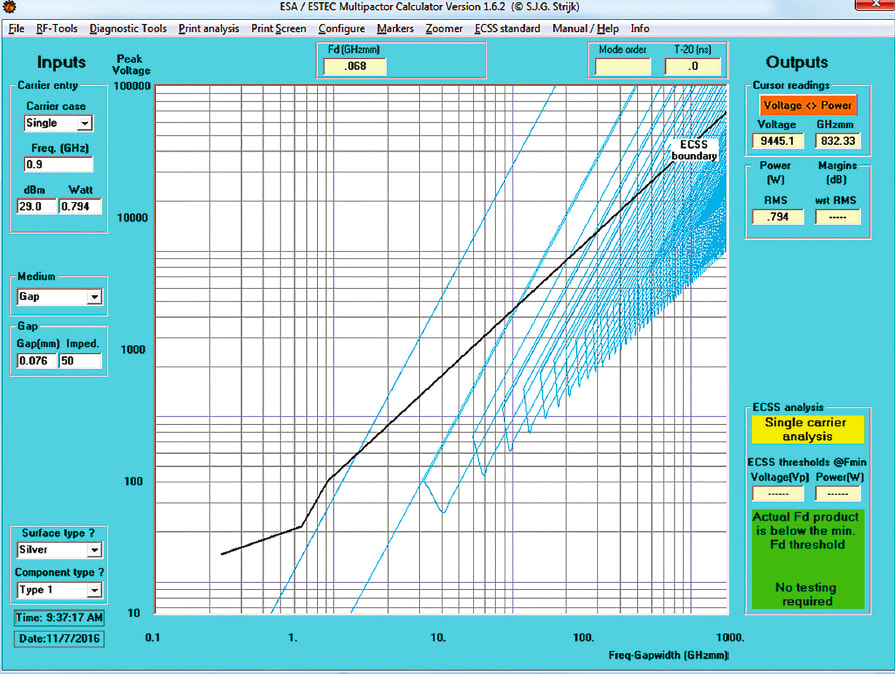Click the Margins wrt RMS value box
The height and width of the screenshot is (674, 895).
(x=837, y=217)
